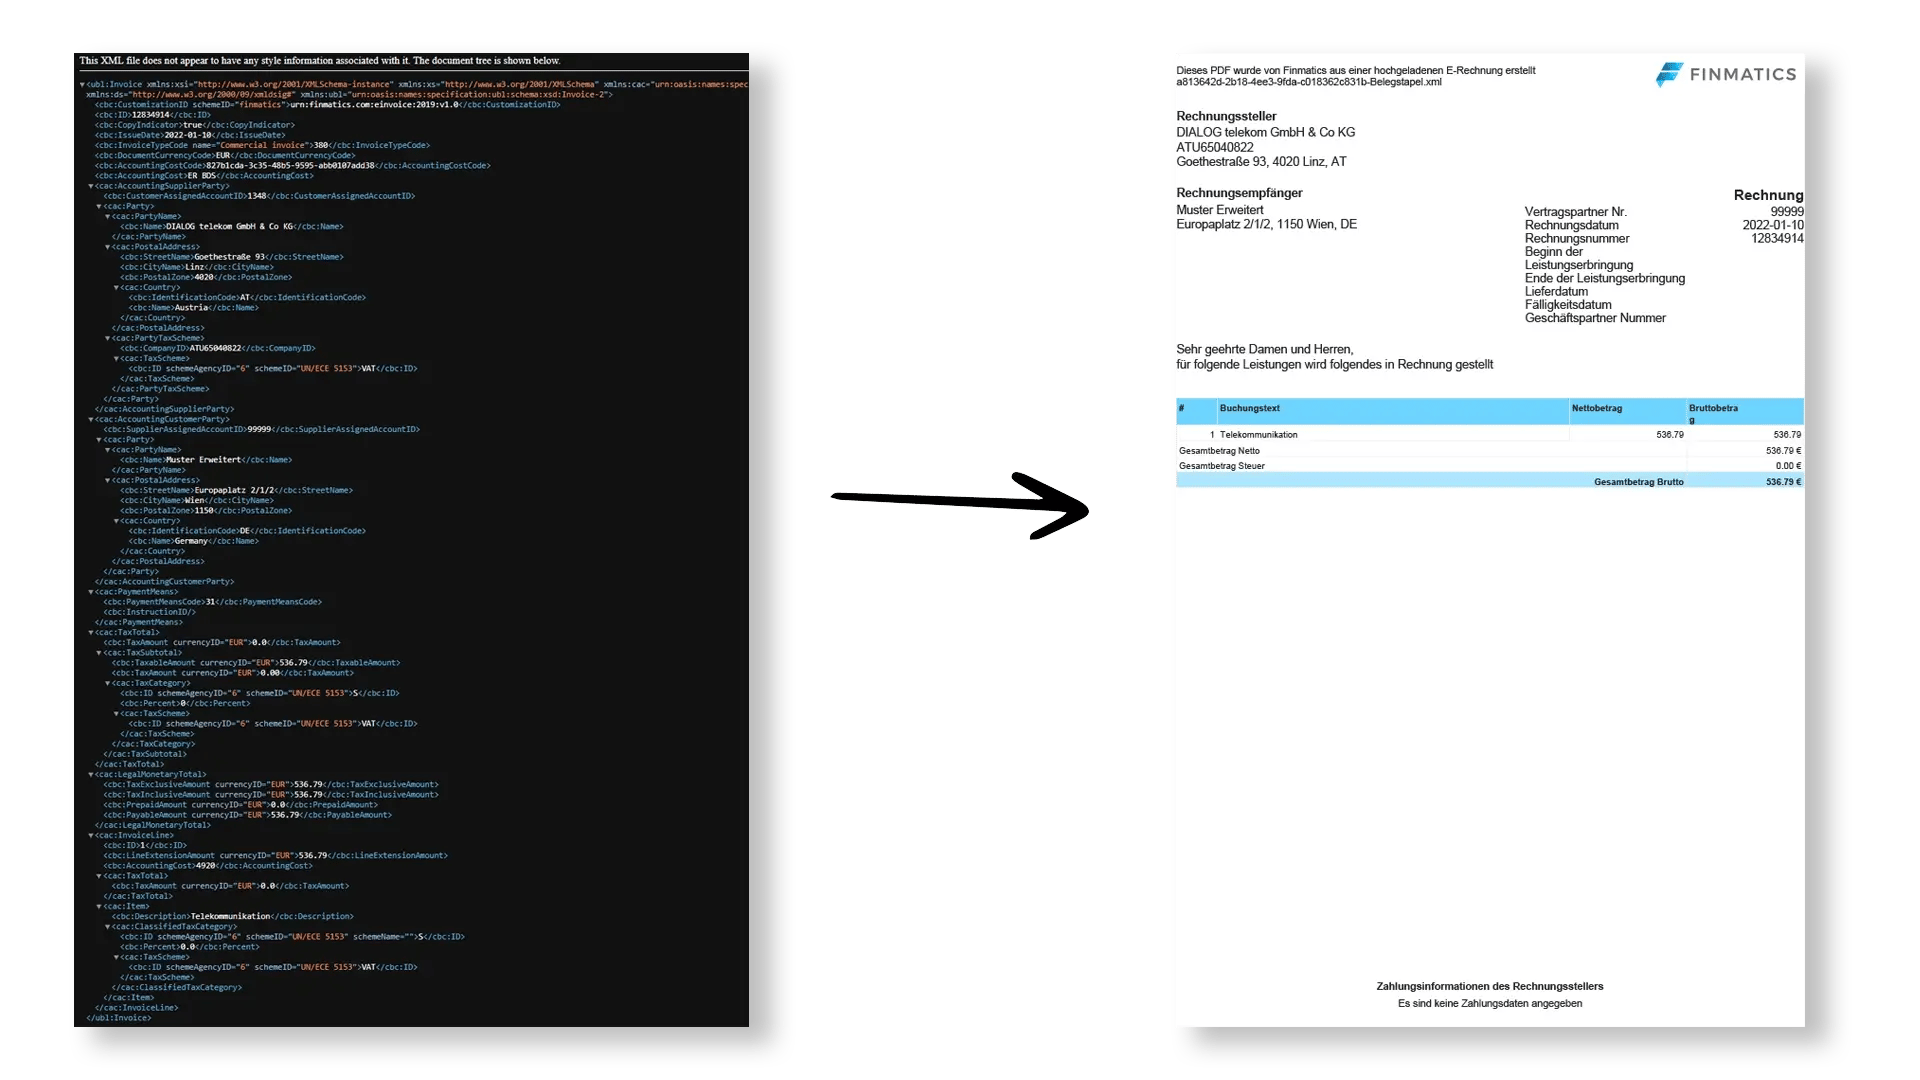The height and width of the screenshot is (1080, 1920).
Task: Select the cbc:IssueDate 2022-01-10 line
Action: coord(190,135)
